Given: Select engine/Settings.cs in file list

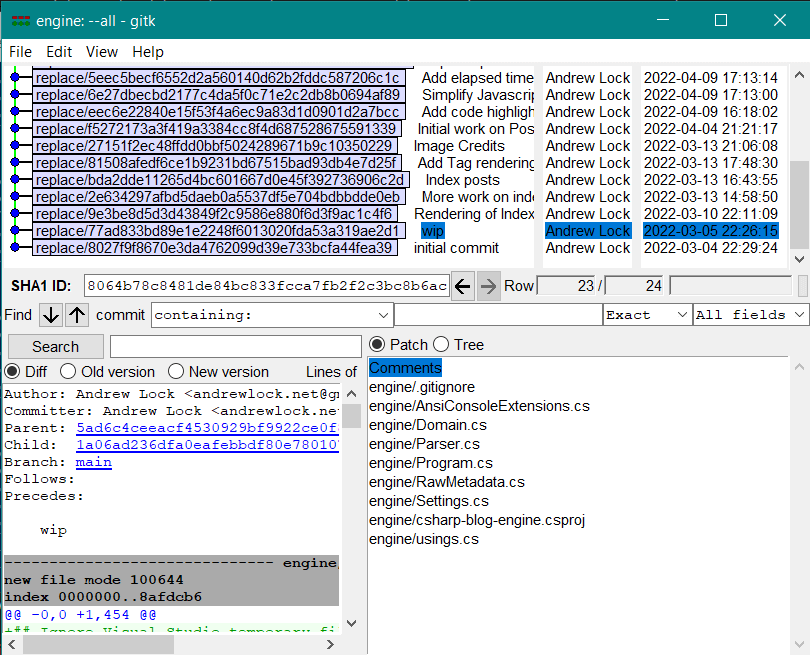Looking at the screenshot, I should click(x=429, y=501).
